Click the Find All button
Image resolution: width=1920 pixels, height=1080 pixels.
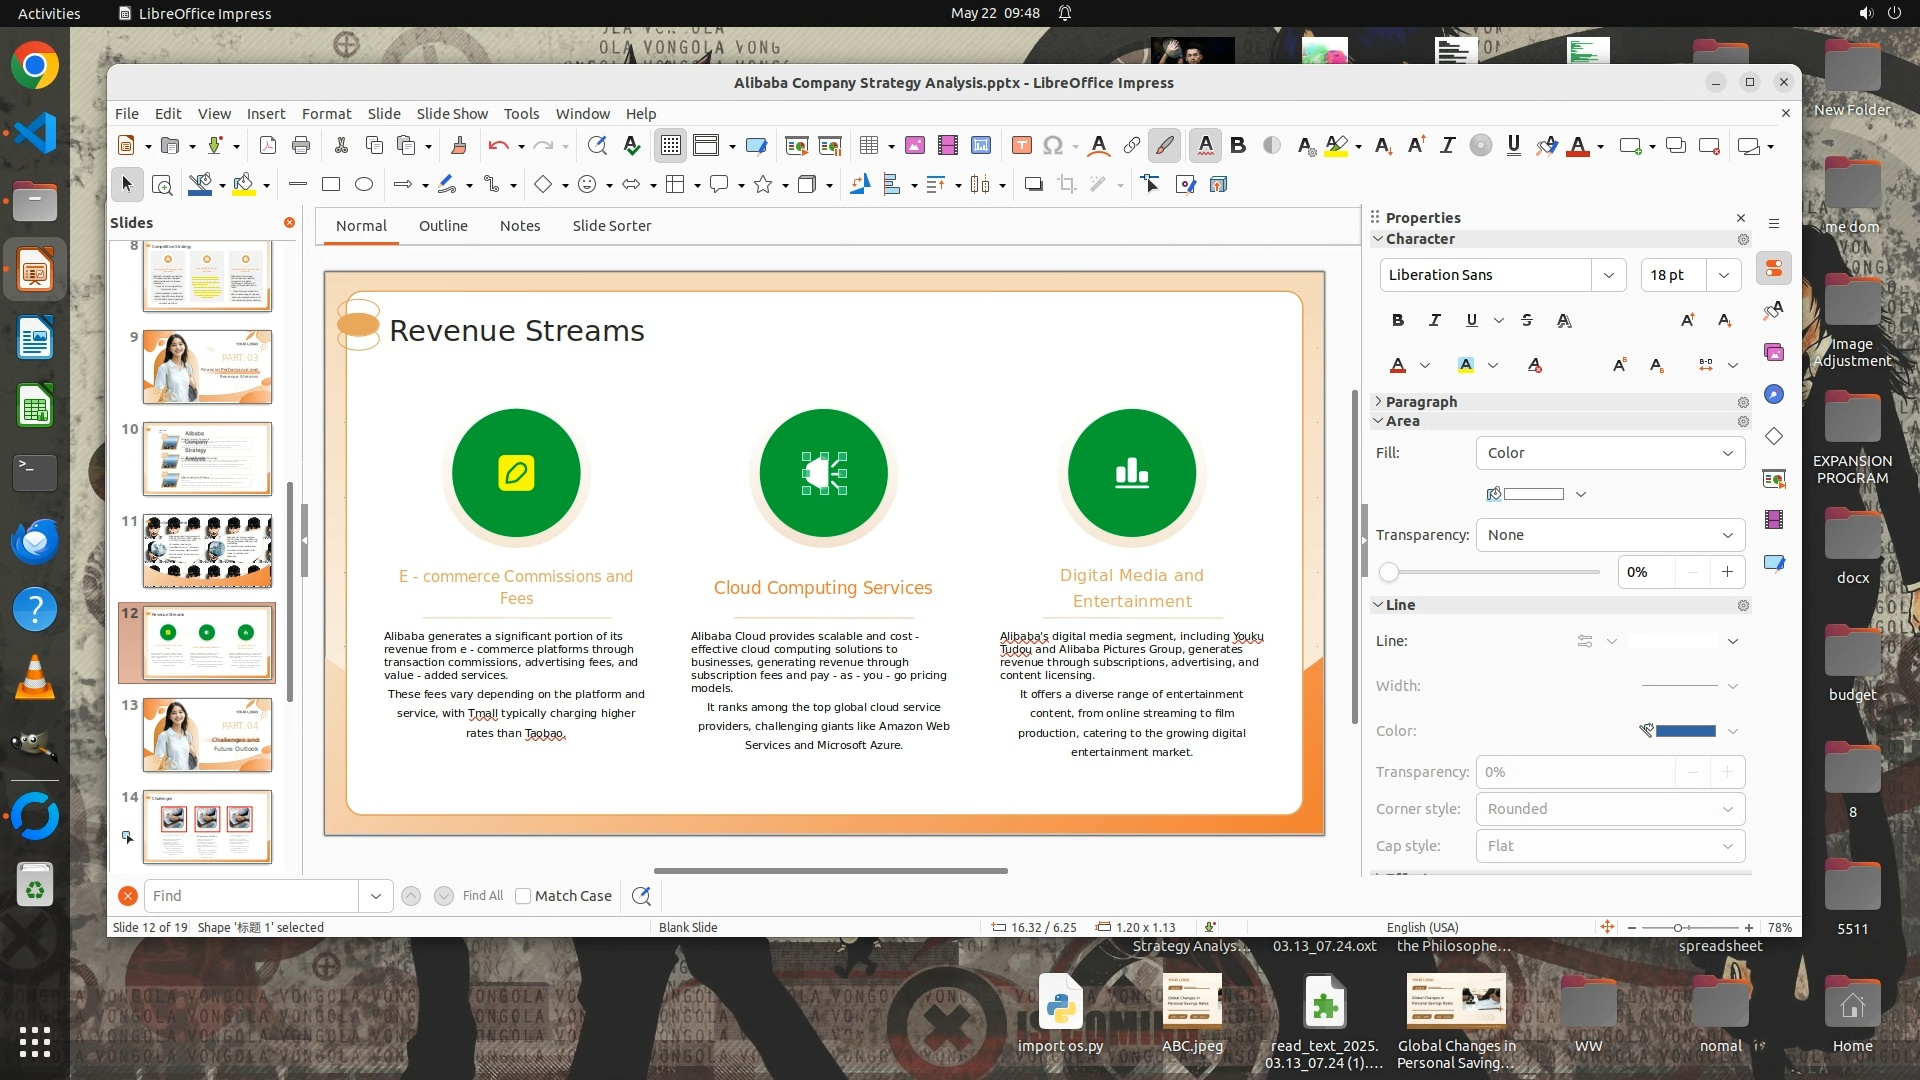482,896
